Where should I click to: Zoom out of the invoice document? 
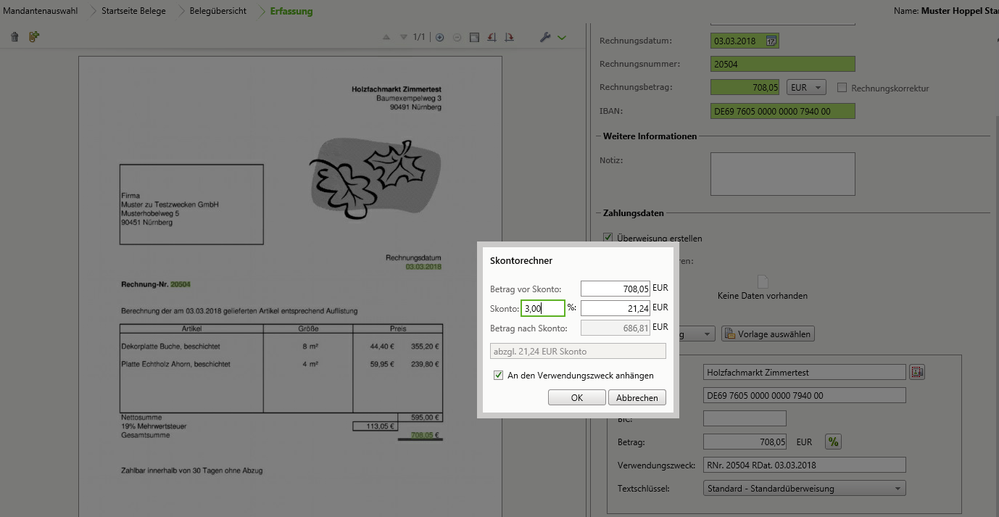457,38
